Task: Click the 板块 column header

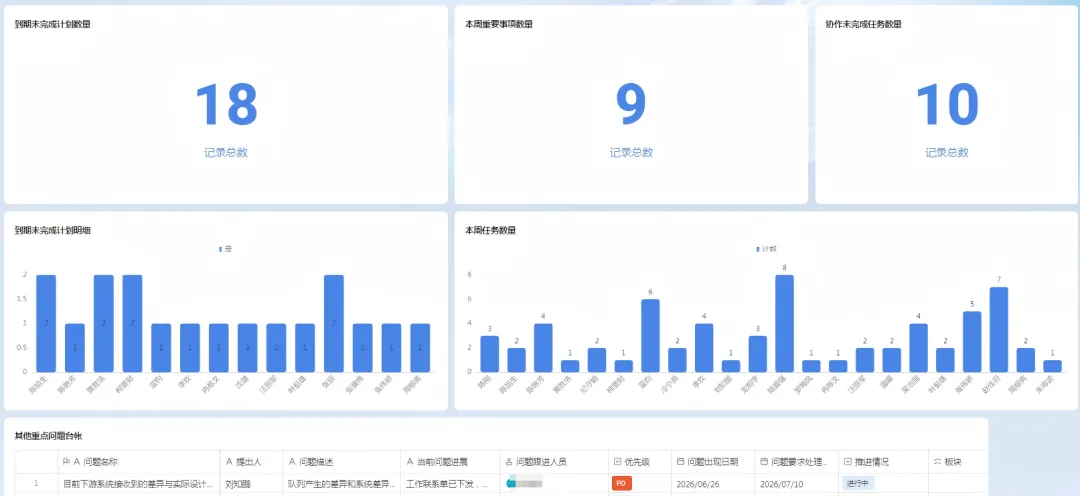Action: tap(957, 462)
